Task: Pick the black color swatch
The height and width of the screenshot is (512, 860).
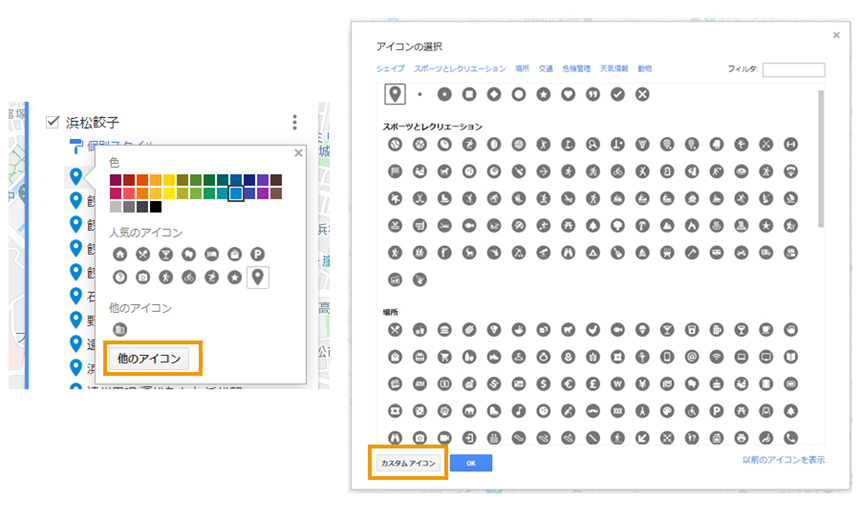Action: tap(156, 207)
